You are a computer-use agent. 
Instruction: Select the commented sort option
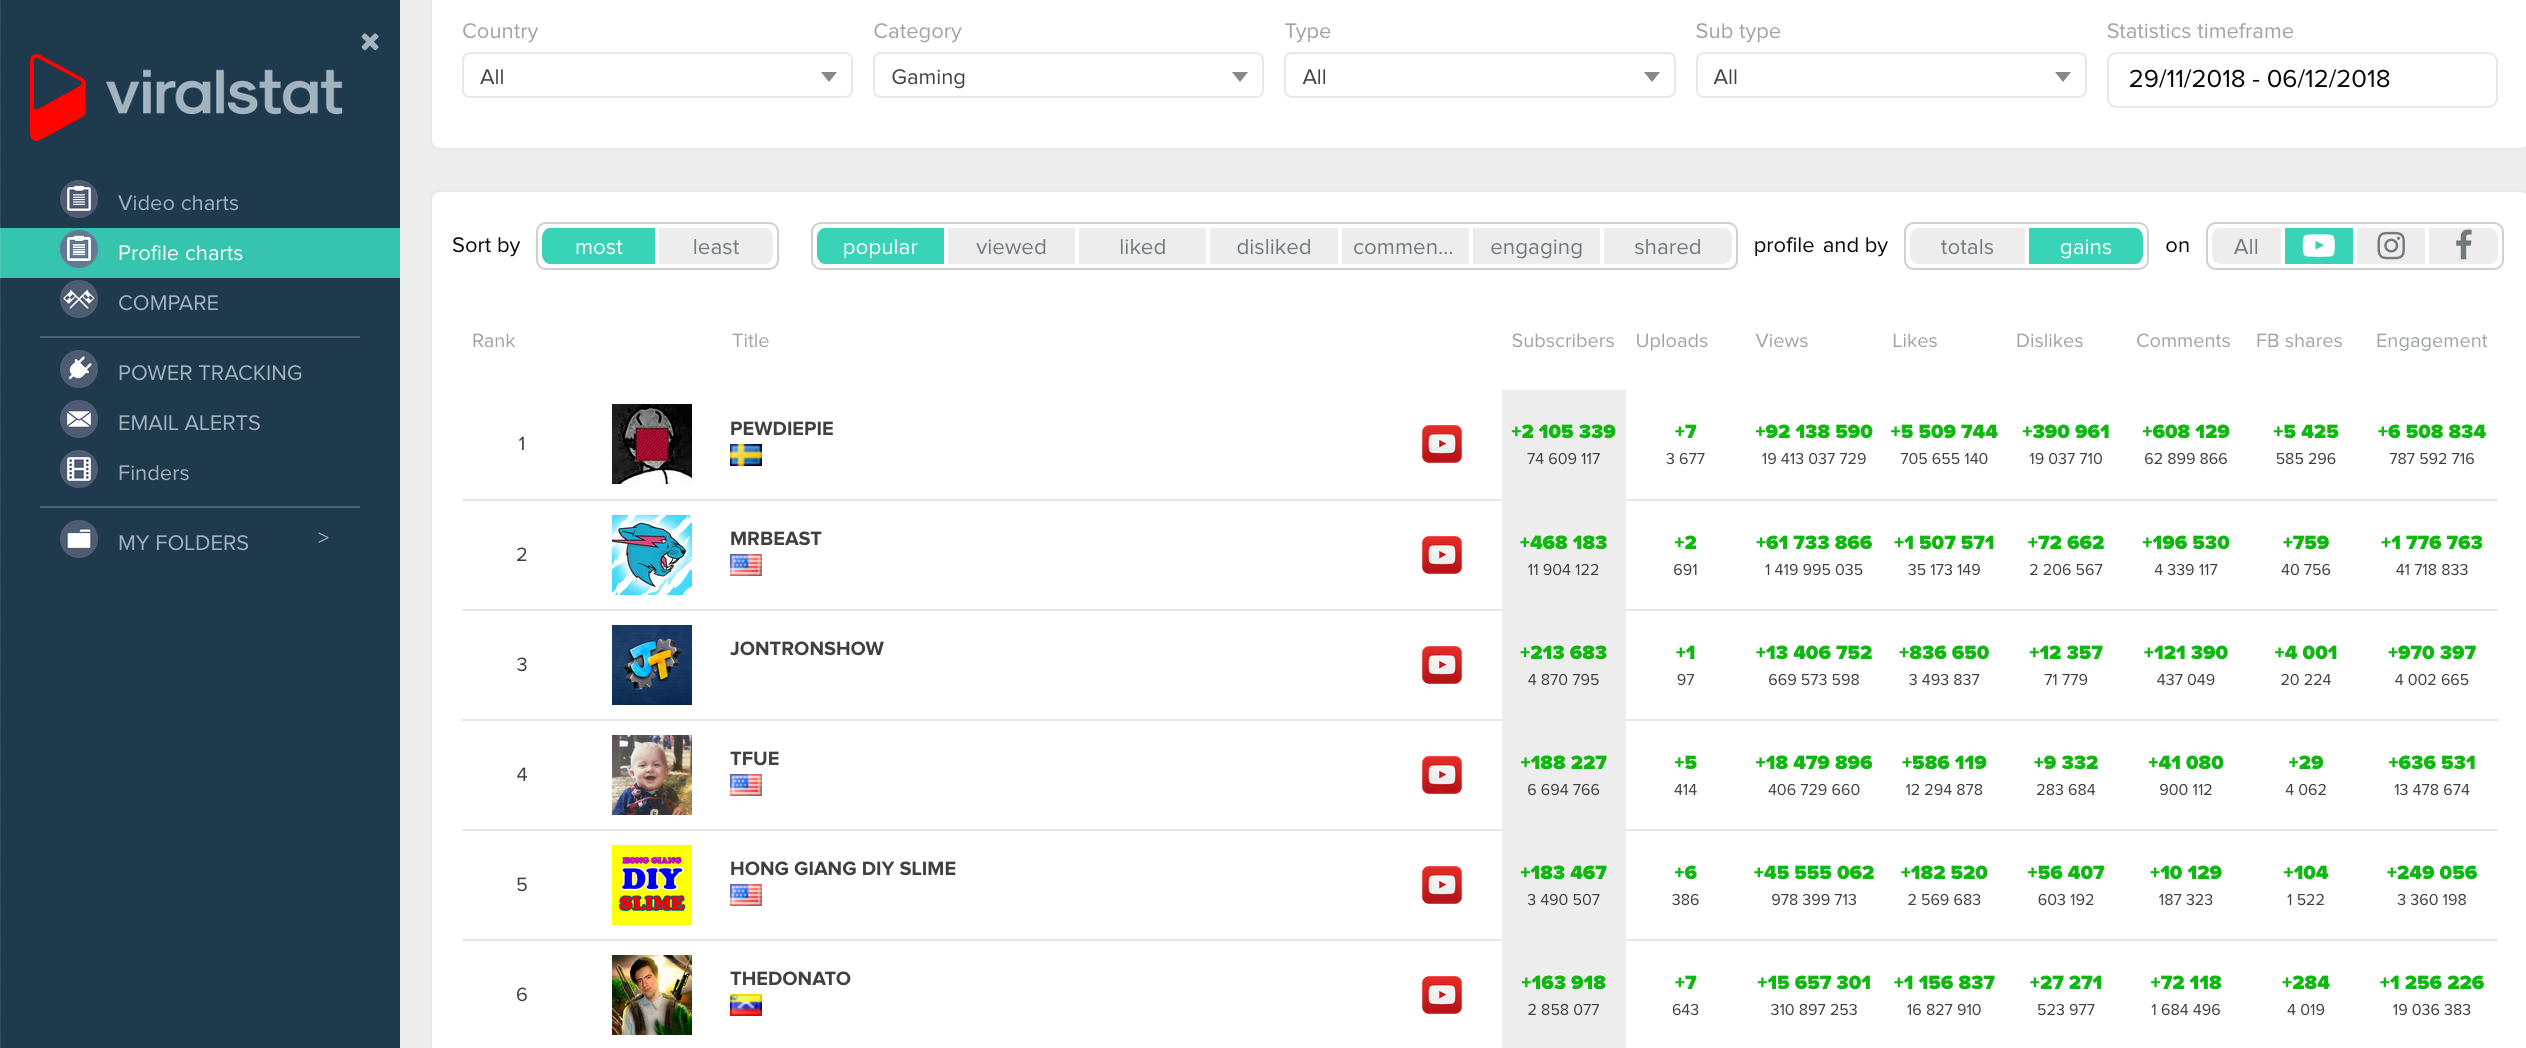point(1404,246)
